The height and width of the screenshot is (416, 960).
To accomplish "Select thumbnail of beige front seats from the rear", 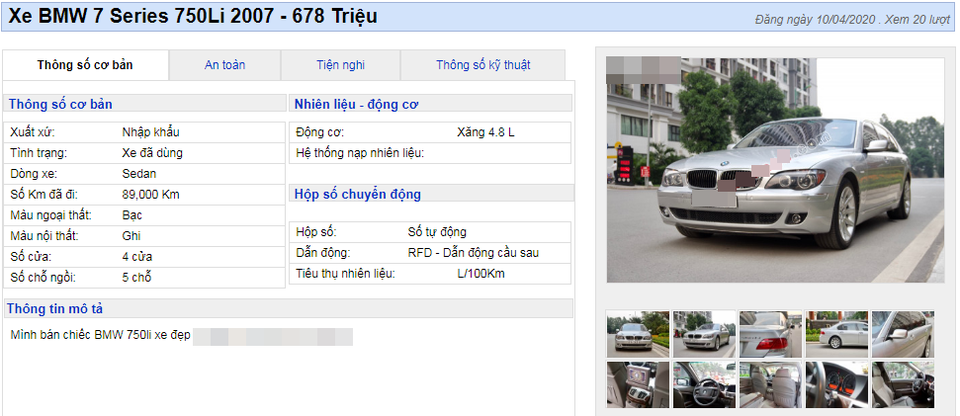I will tap(770, 385).
